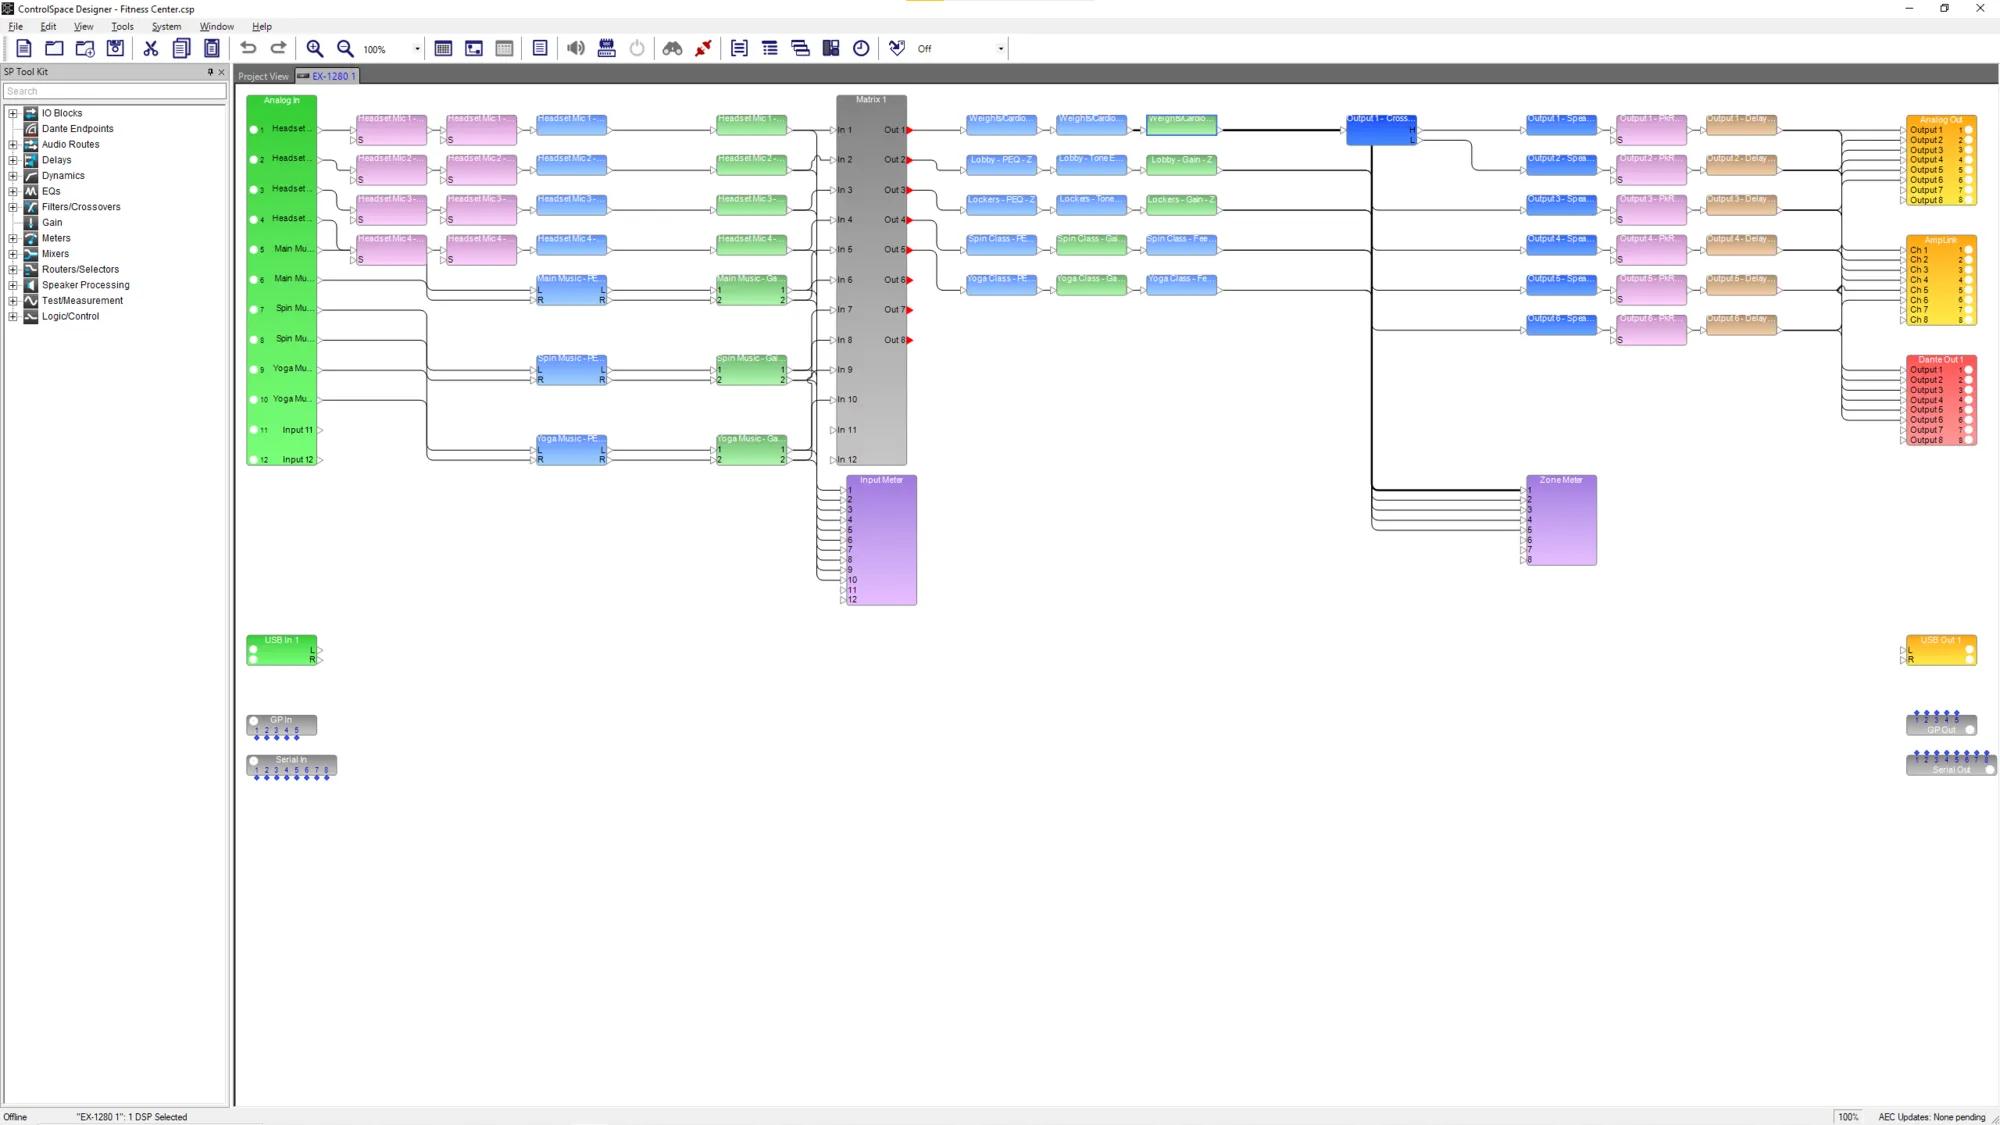This screenshot has height=1125, width=2000.
Task: Click the New file toolbar icon
Action: [24, 48]
